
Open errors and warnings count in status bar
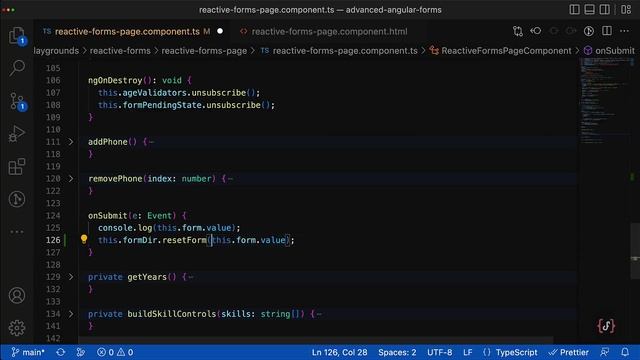pyautogui.click(x=115, y=352)
